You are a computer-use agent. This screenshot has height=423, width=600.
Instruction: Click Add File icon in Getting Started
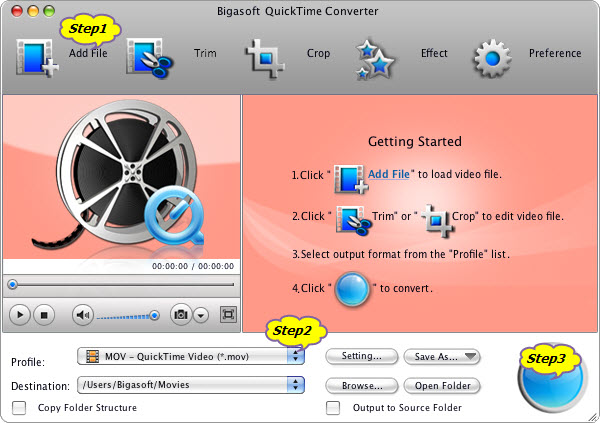(351, 178)
